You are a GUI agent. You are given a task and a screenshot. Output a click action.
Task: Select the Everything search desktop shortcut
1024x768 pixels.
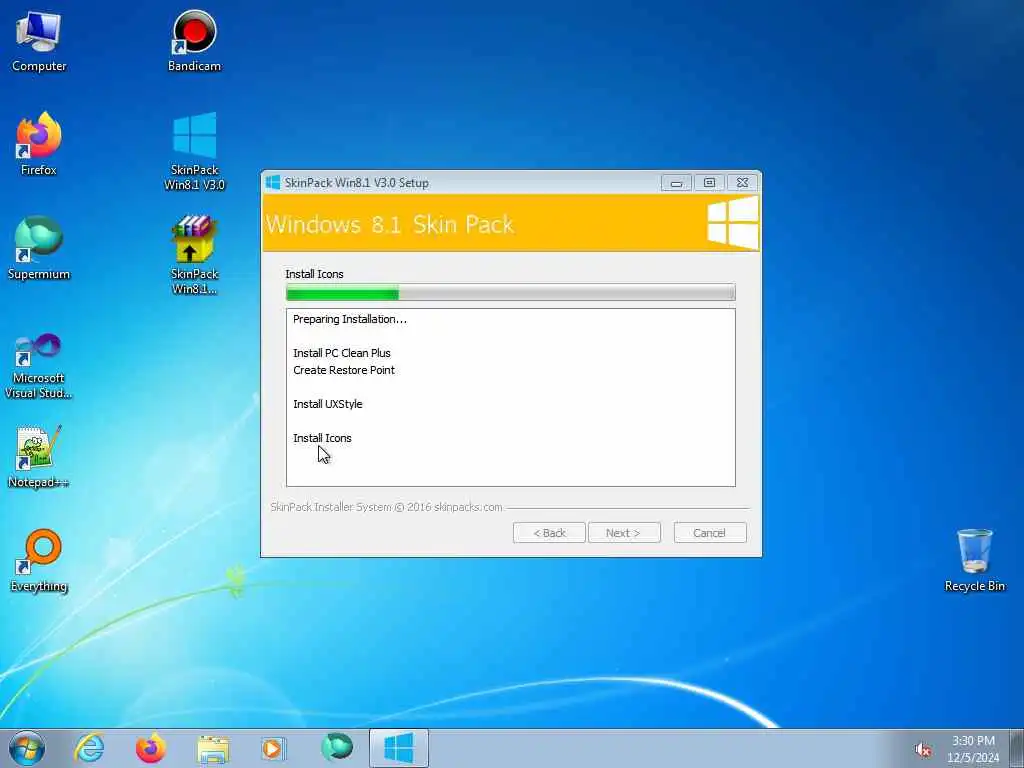tap(39, 561)
